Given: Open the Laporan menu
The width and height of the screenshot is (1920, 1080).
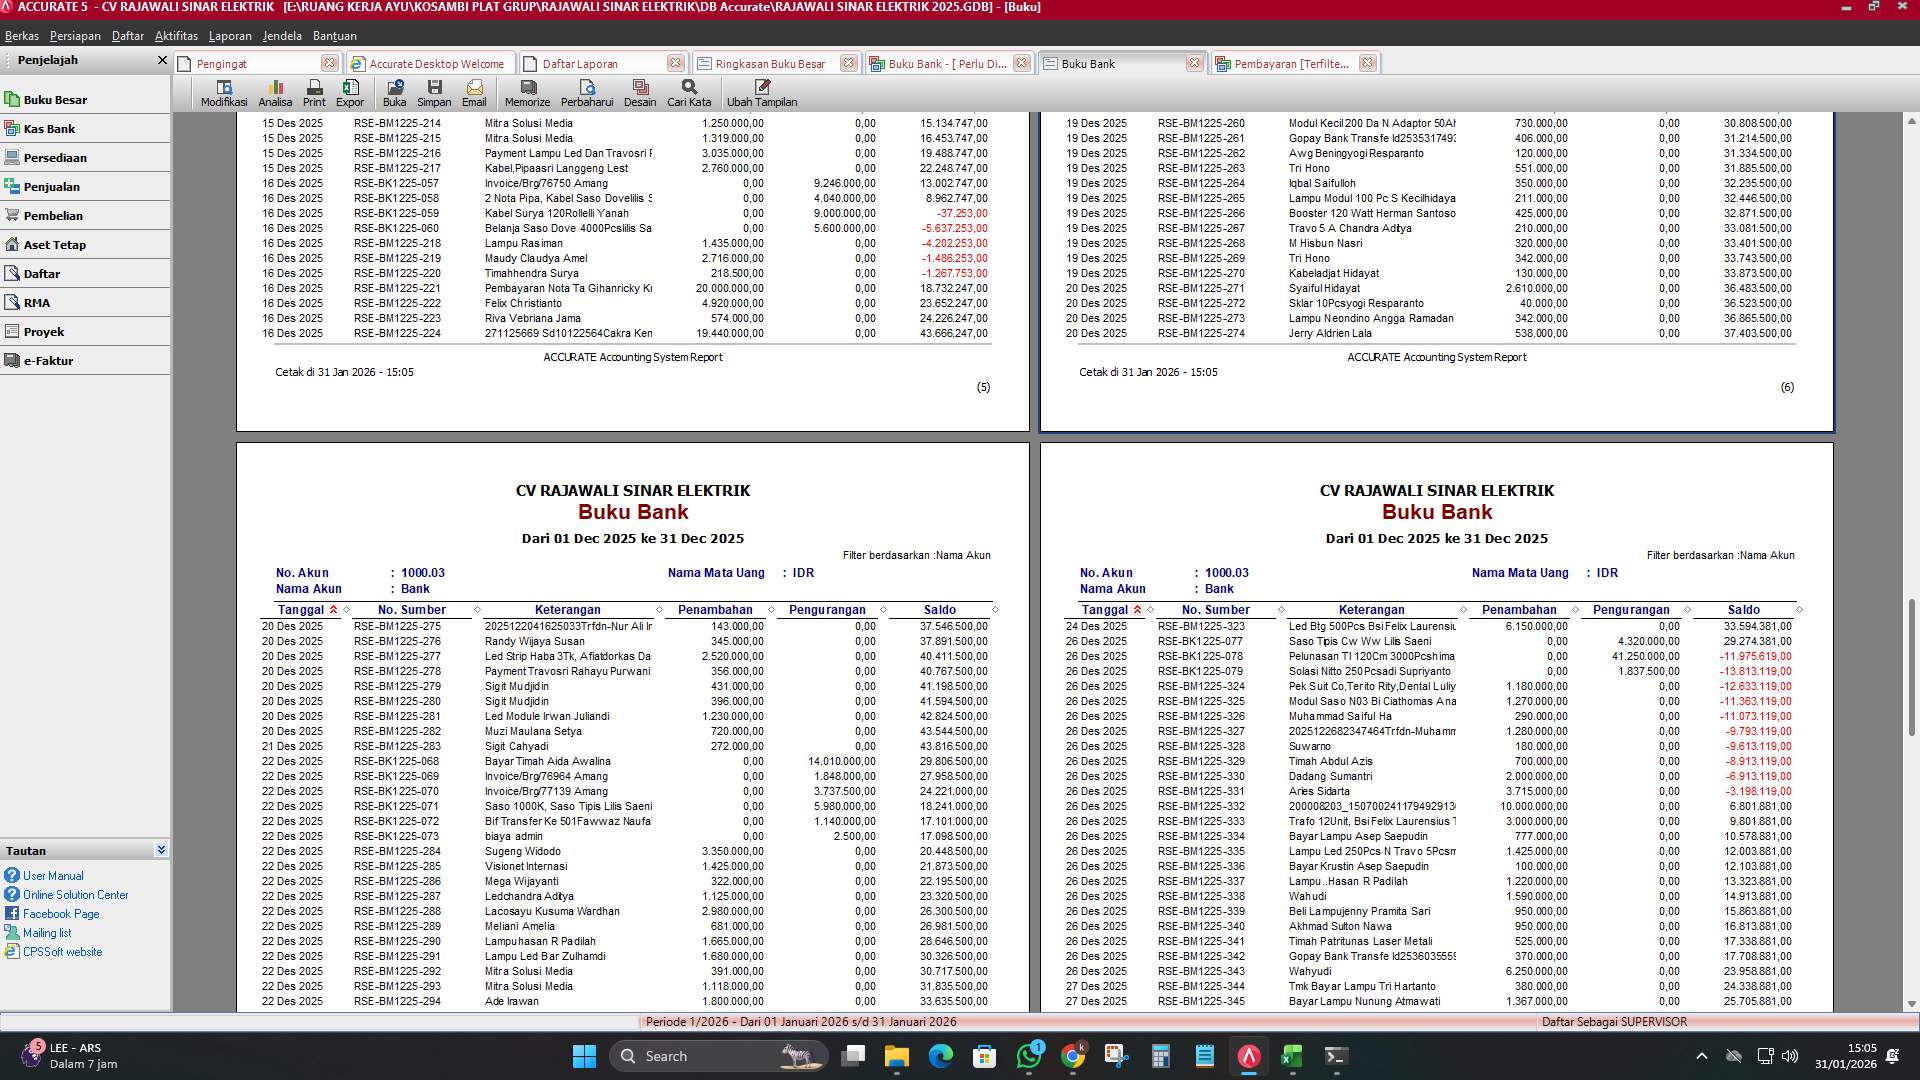Looking at the screenshot, I should tap(229, 35).
